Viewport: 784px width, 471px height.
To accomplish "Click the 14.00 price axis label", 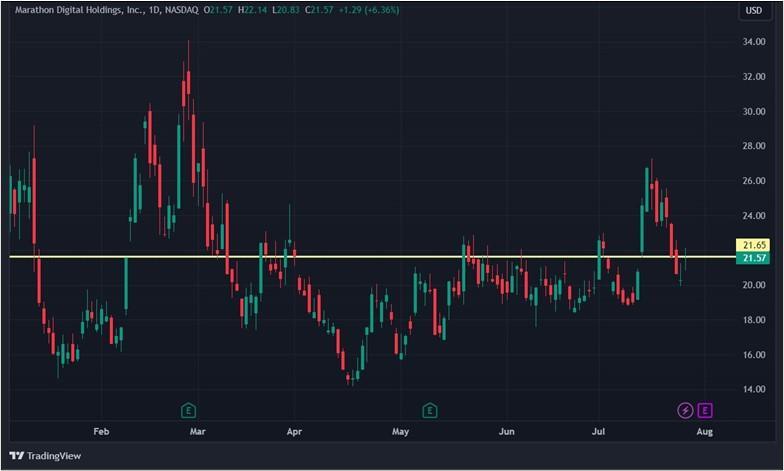I will tap(754, 388).
